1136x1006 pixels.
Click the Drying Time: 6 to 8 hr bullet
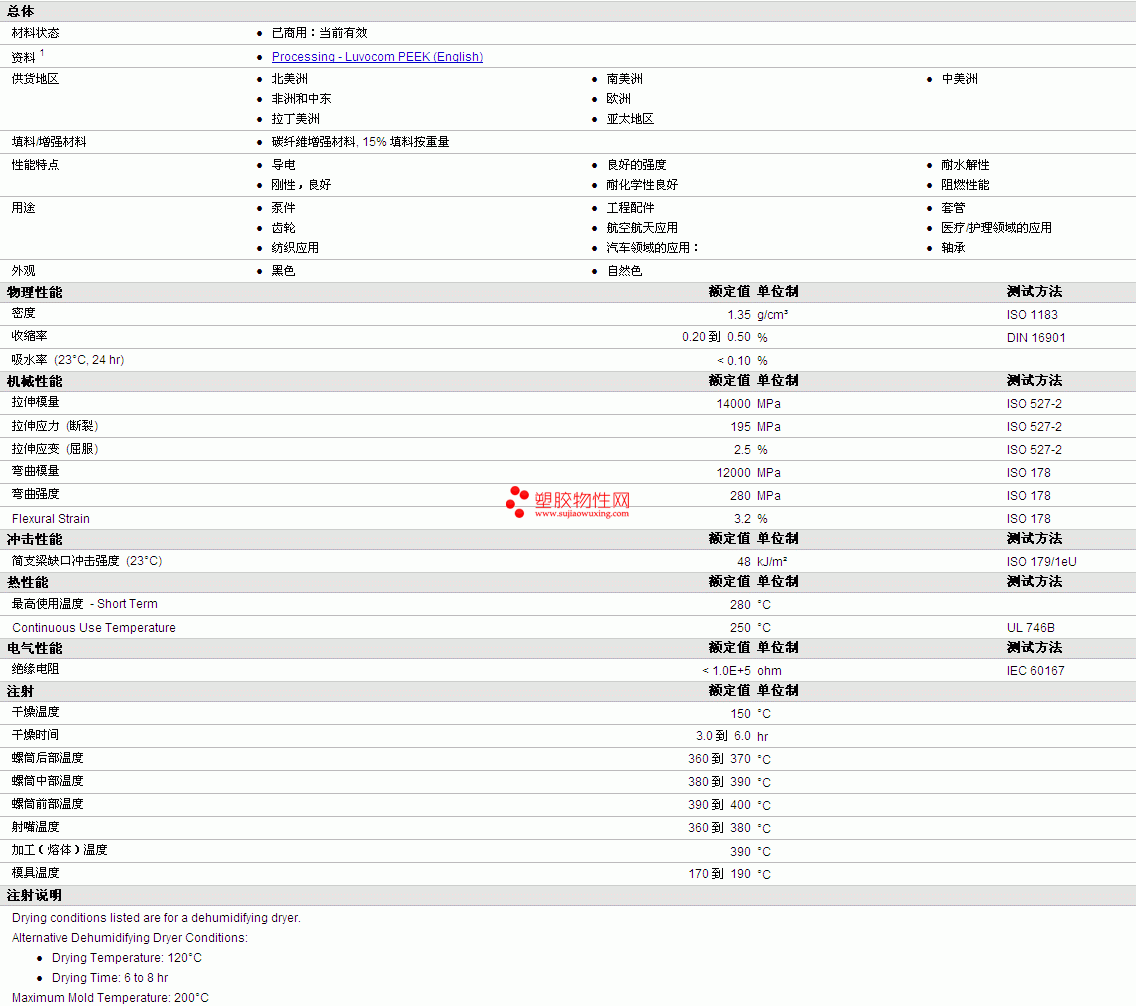click(x=110, y=978)
